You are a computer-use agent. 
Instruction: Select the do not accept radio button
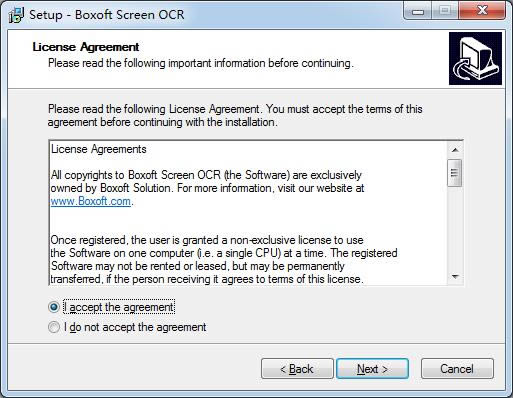[54, 327]
